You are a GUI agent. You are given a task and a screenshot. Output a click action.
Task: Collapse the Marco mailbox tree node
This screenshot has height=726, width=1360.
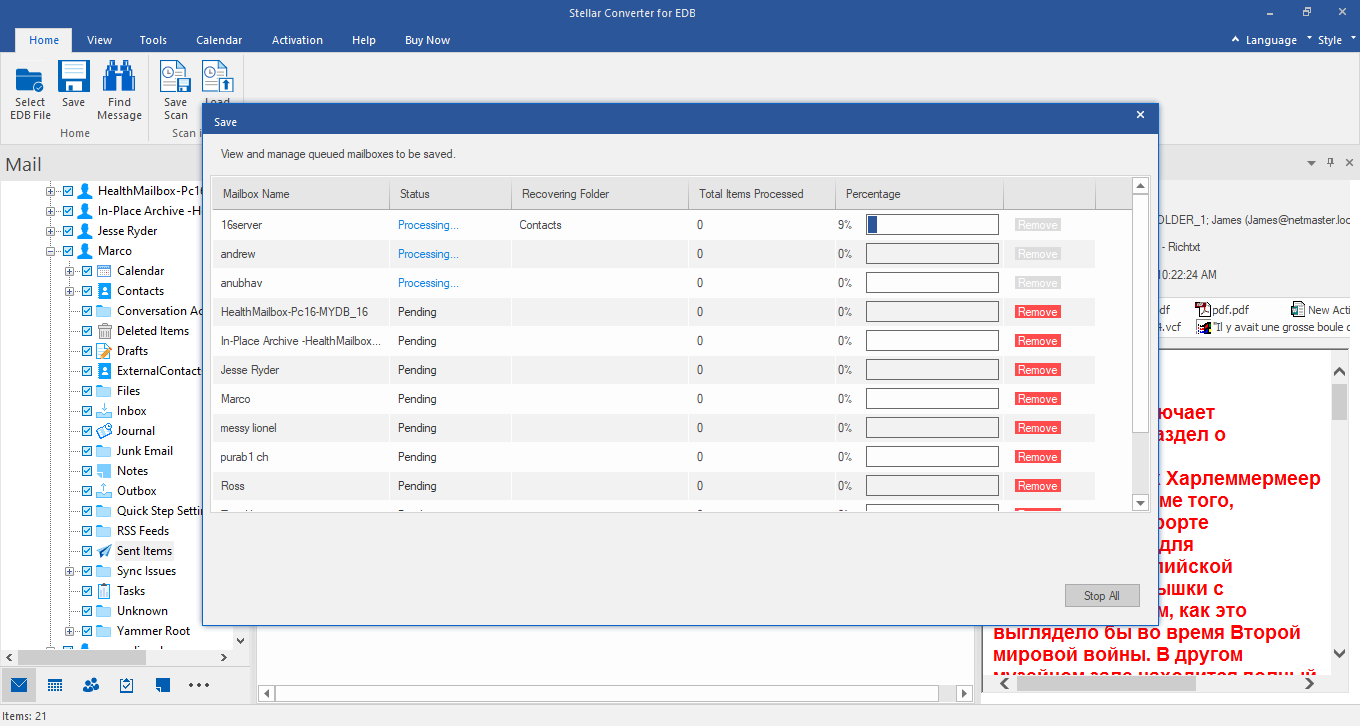[x=50, y=251]
